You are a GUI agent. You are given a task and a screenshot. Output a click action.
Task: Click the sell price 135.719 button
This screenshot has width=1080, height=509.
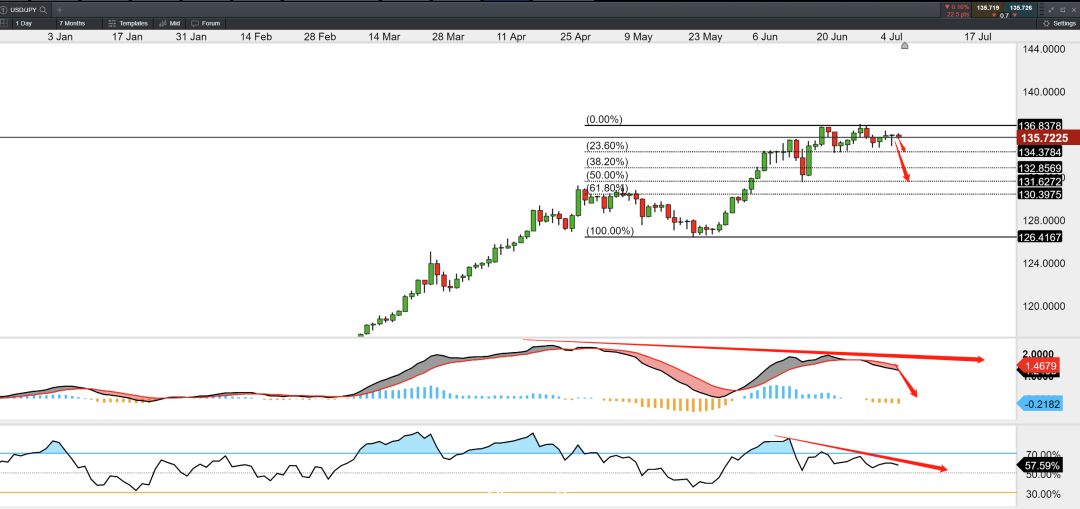coord(988,10)
